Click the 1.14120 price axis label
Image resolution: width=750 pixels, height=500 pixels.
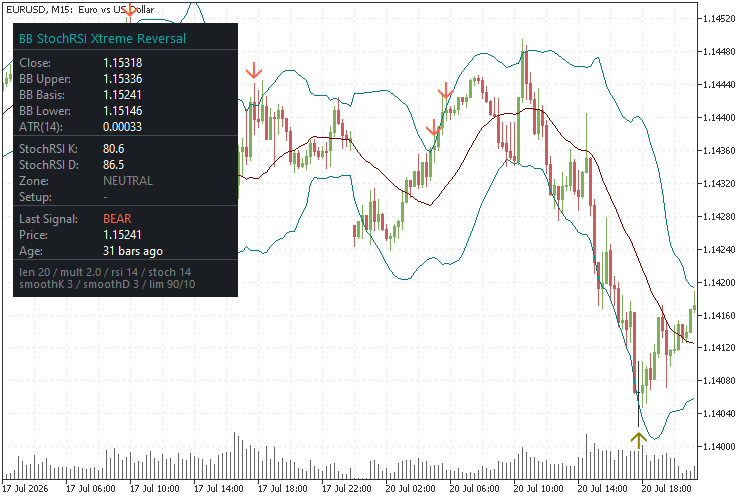(x=719, y=348)
